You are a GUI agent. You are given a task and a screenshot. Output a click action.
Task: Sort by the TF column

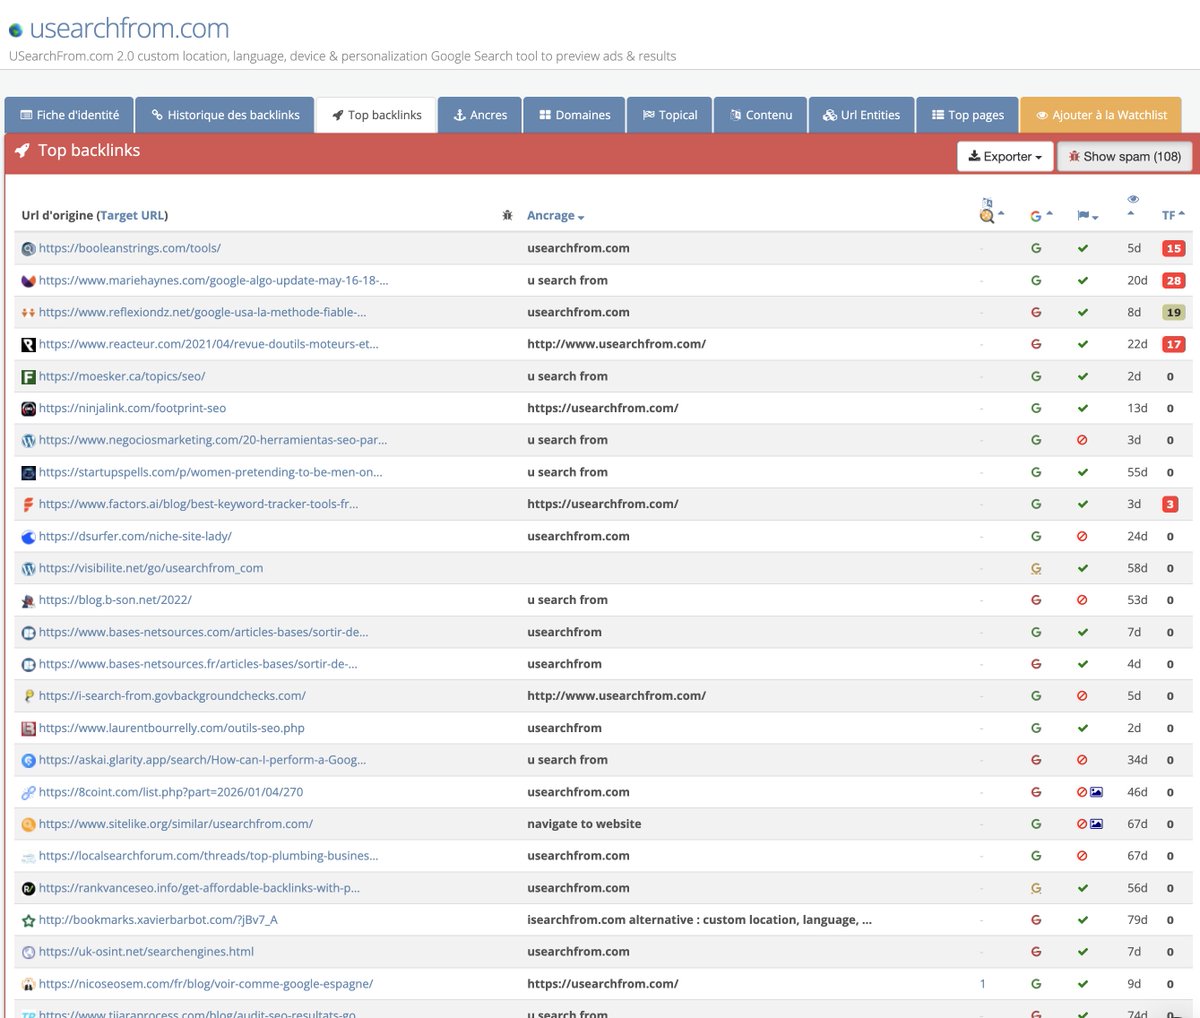[x=1173, y=215]
